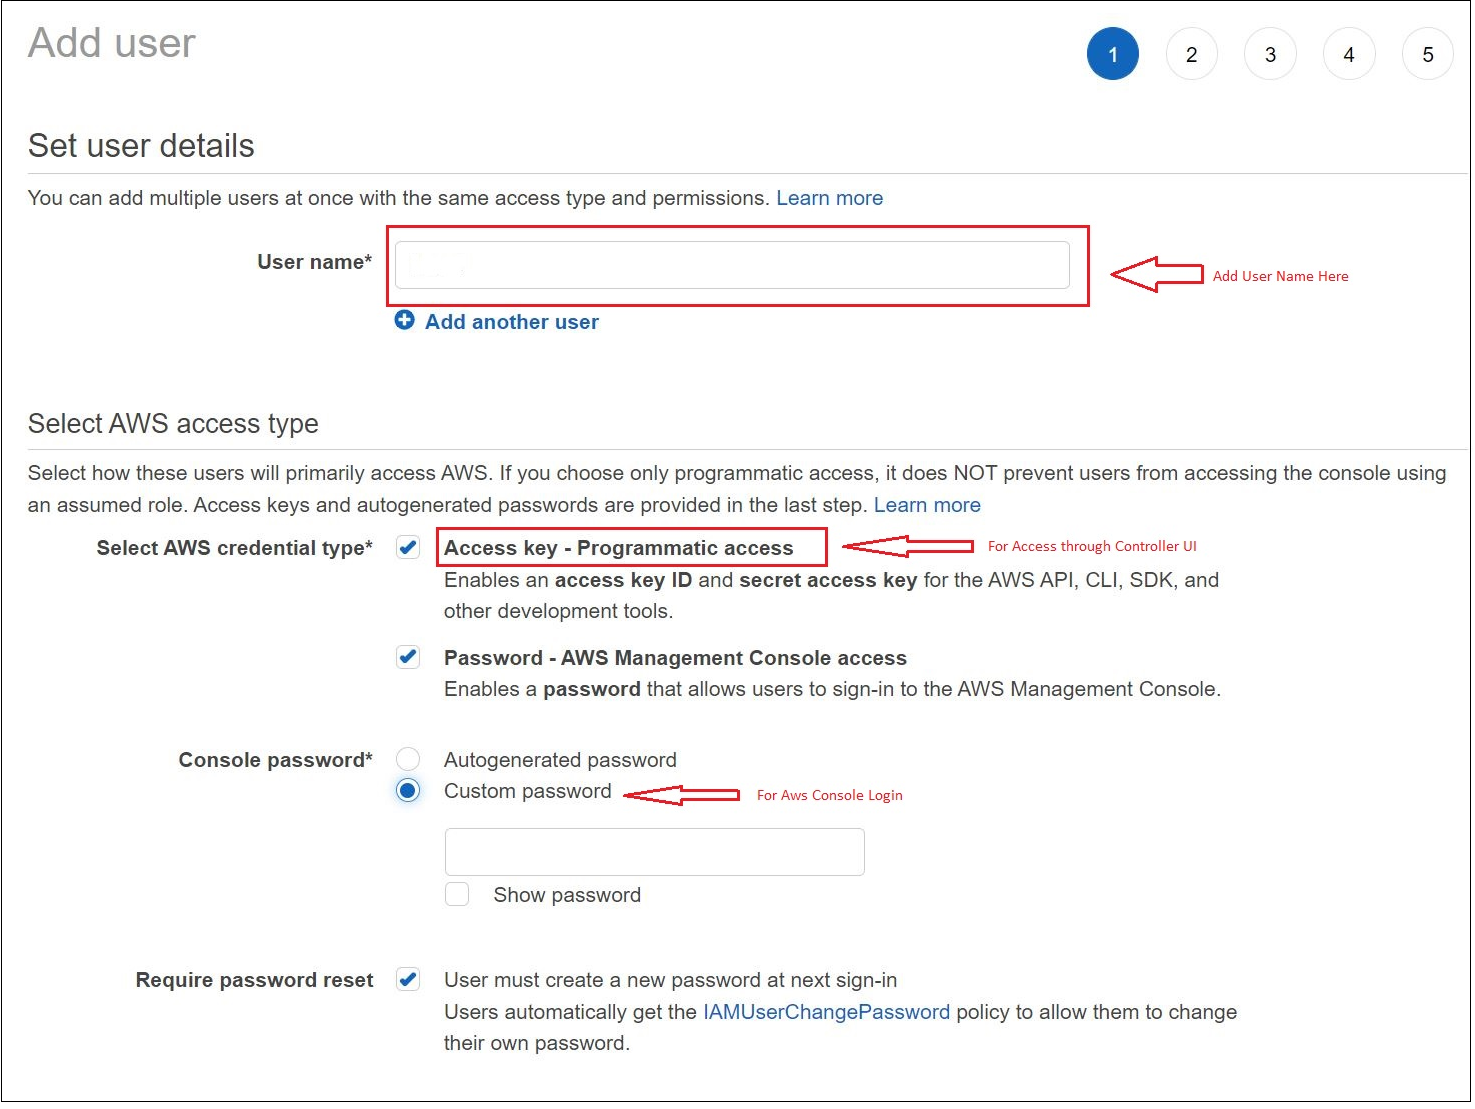Uncheck Password - AWS Management Console access

408,657
